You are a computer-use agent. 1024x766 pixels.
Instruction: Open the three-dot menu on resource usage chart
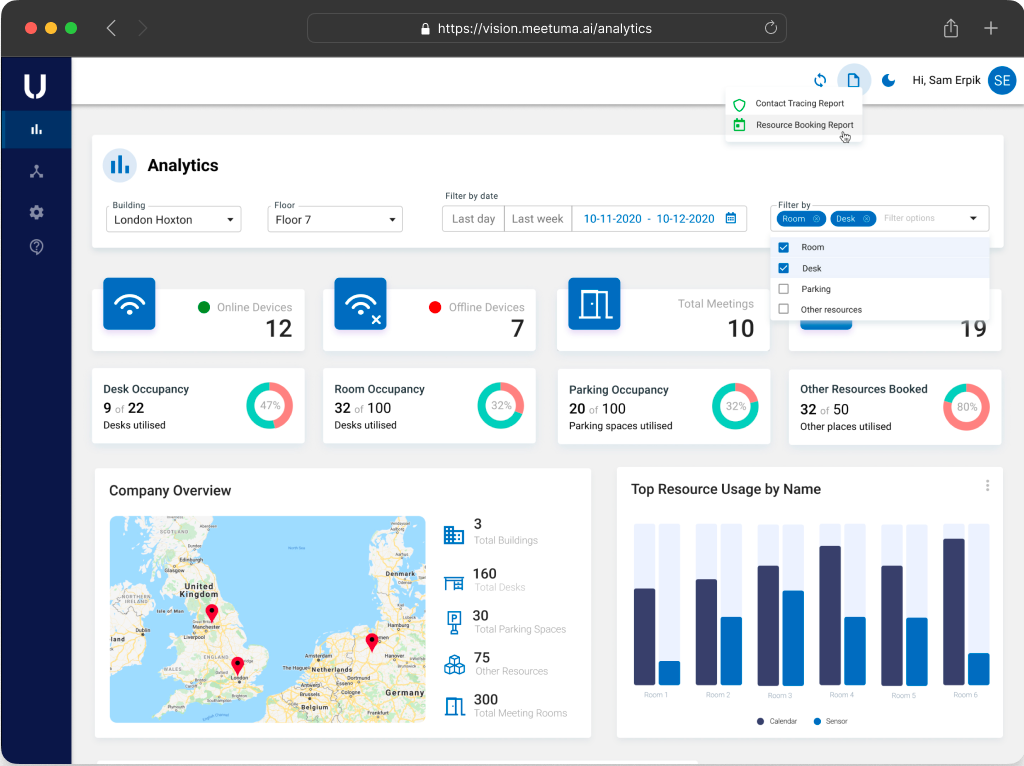pos(987,485)
